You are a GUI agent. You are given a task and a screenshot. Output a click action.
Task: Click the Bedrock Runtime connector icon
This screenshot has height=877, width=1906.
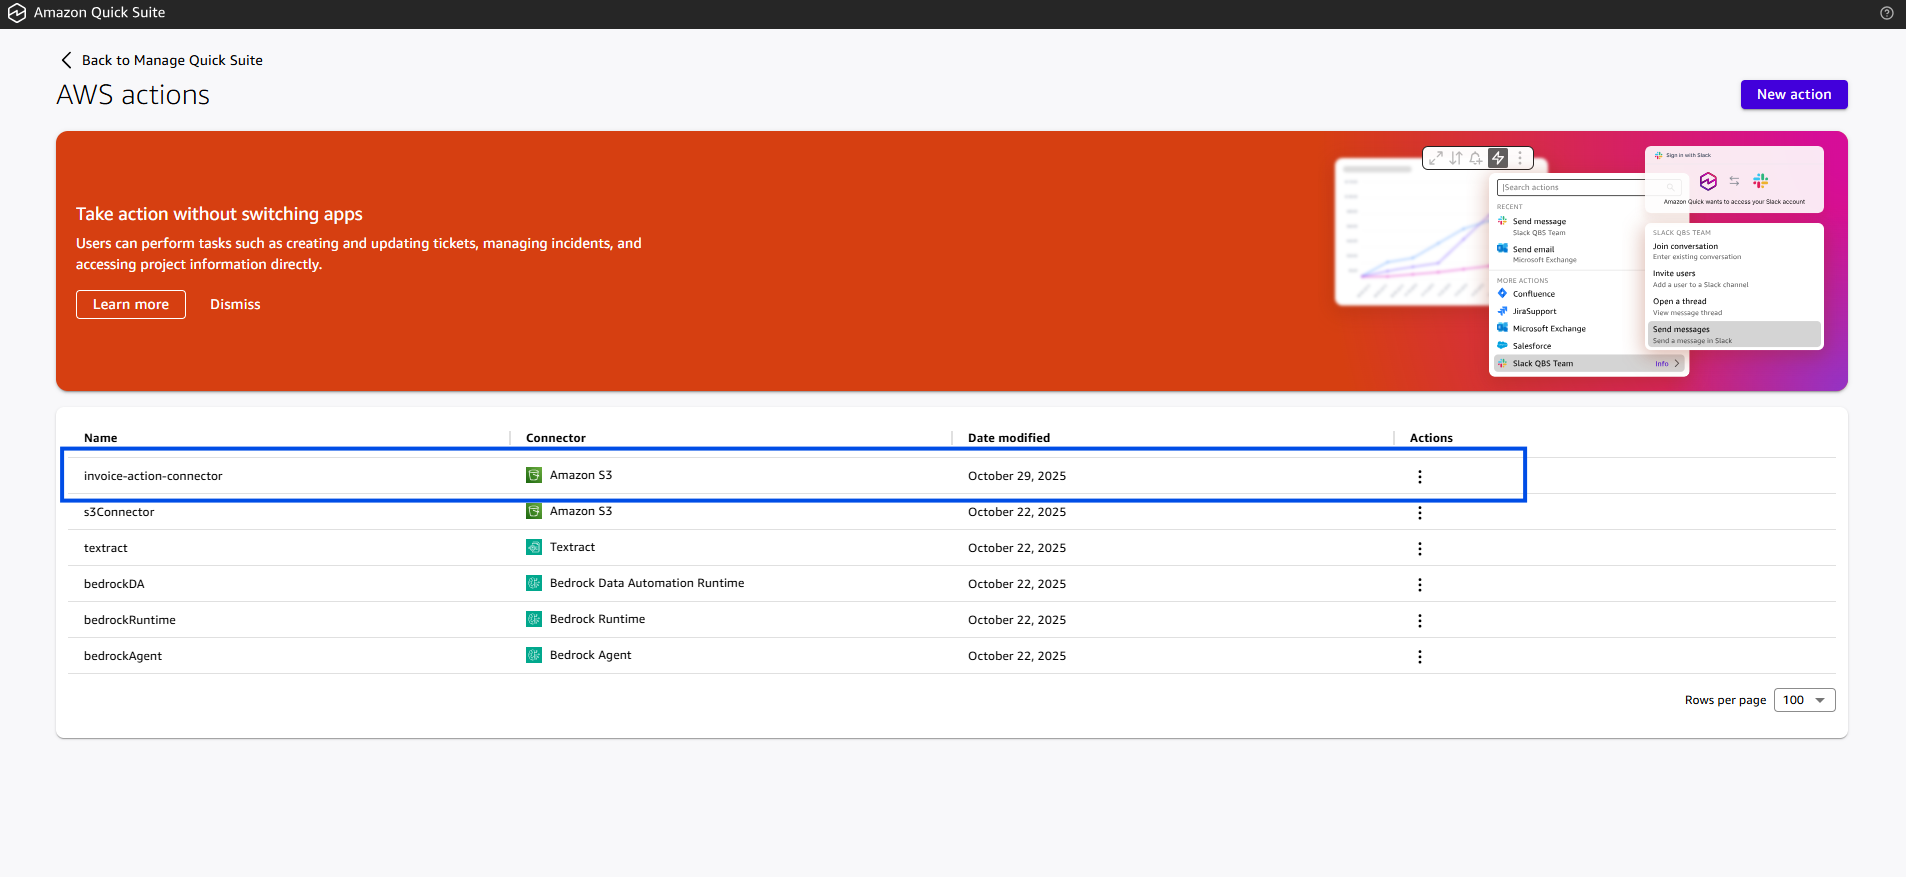point(534,619)
